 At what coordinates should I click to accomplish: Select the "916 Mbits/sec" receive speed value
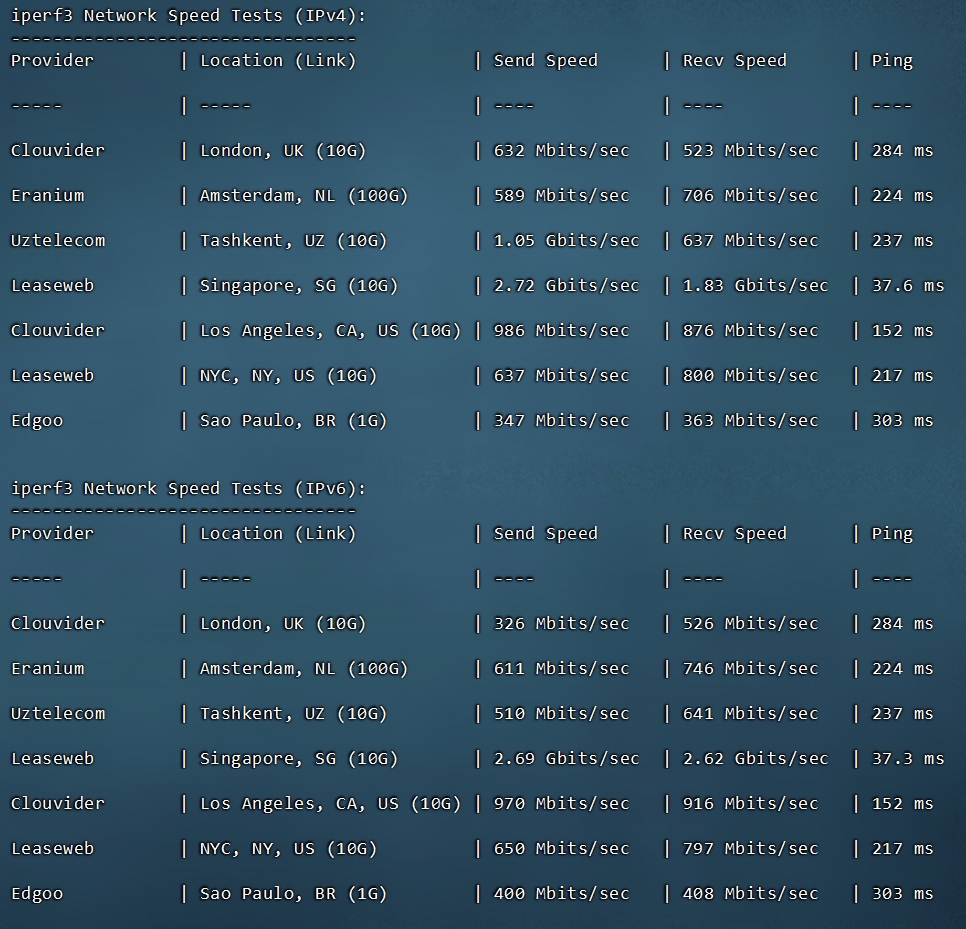click(750, 804)
